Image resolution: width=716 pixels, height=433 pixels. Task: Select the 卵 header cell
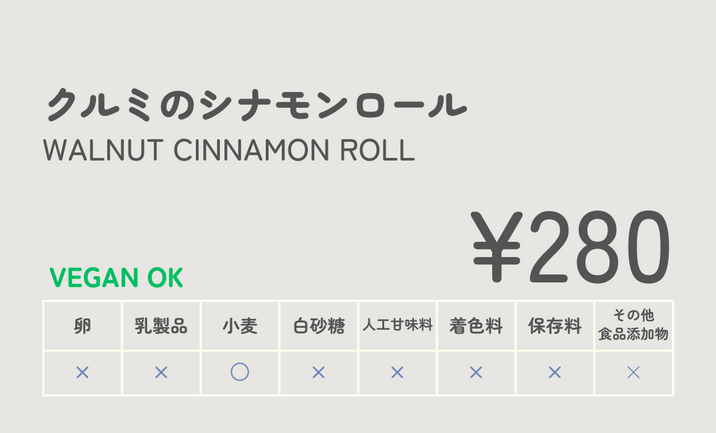pyautogui.click(x=82, y=326)
